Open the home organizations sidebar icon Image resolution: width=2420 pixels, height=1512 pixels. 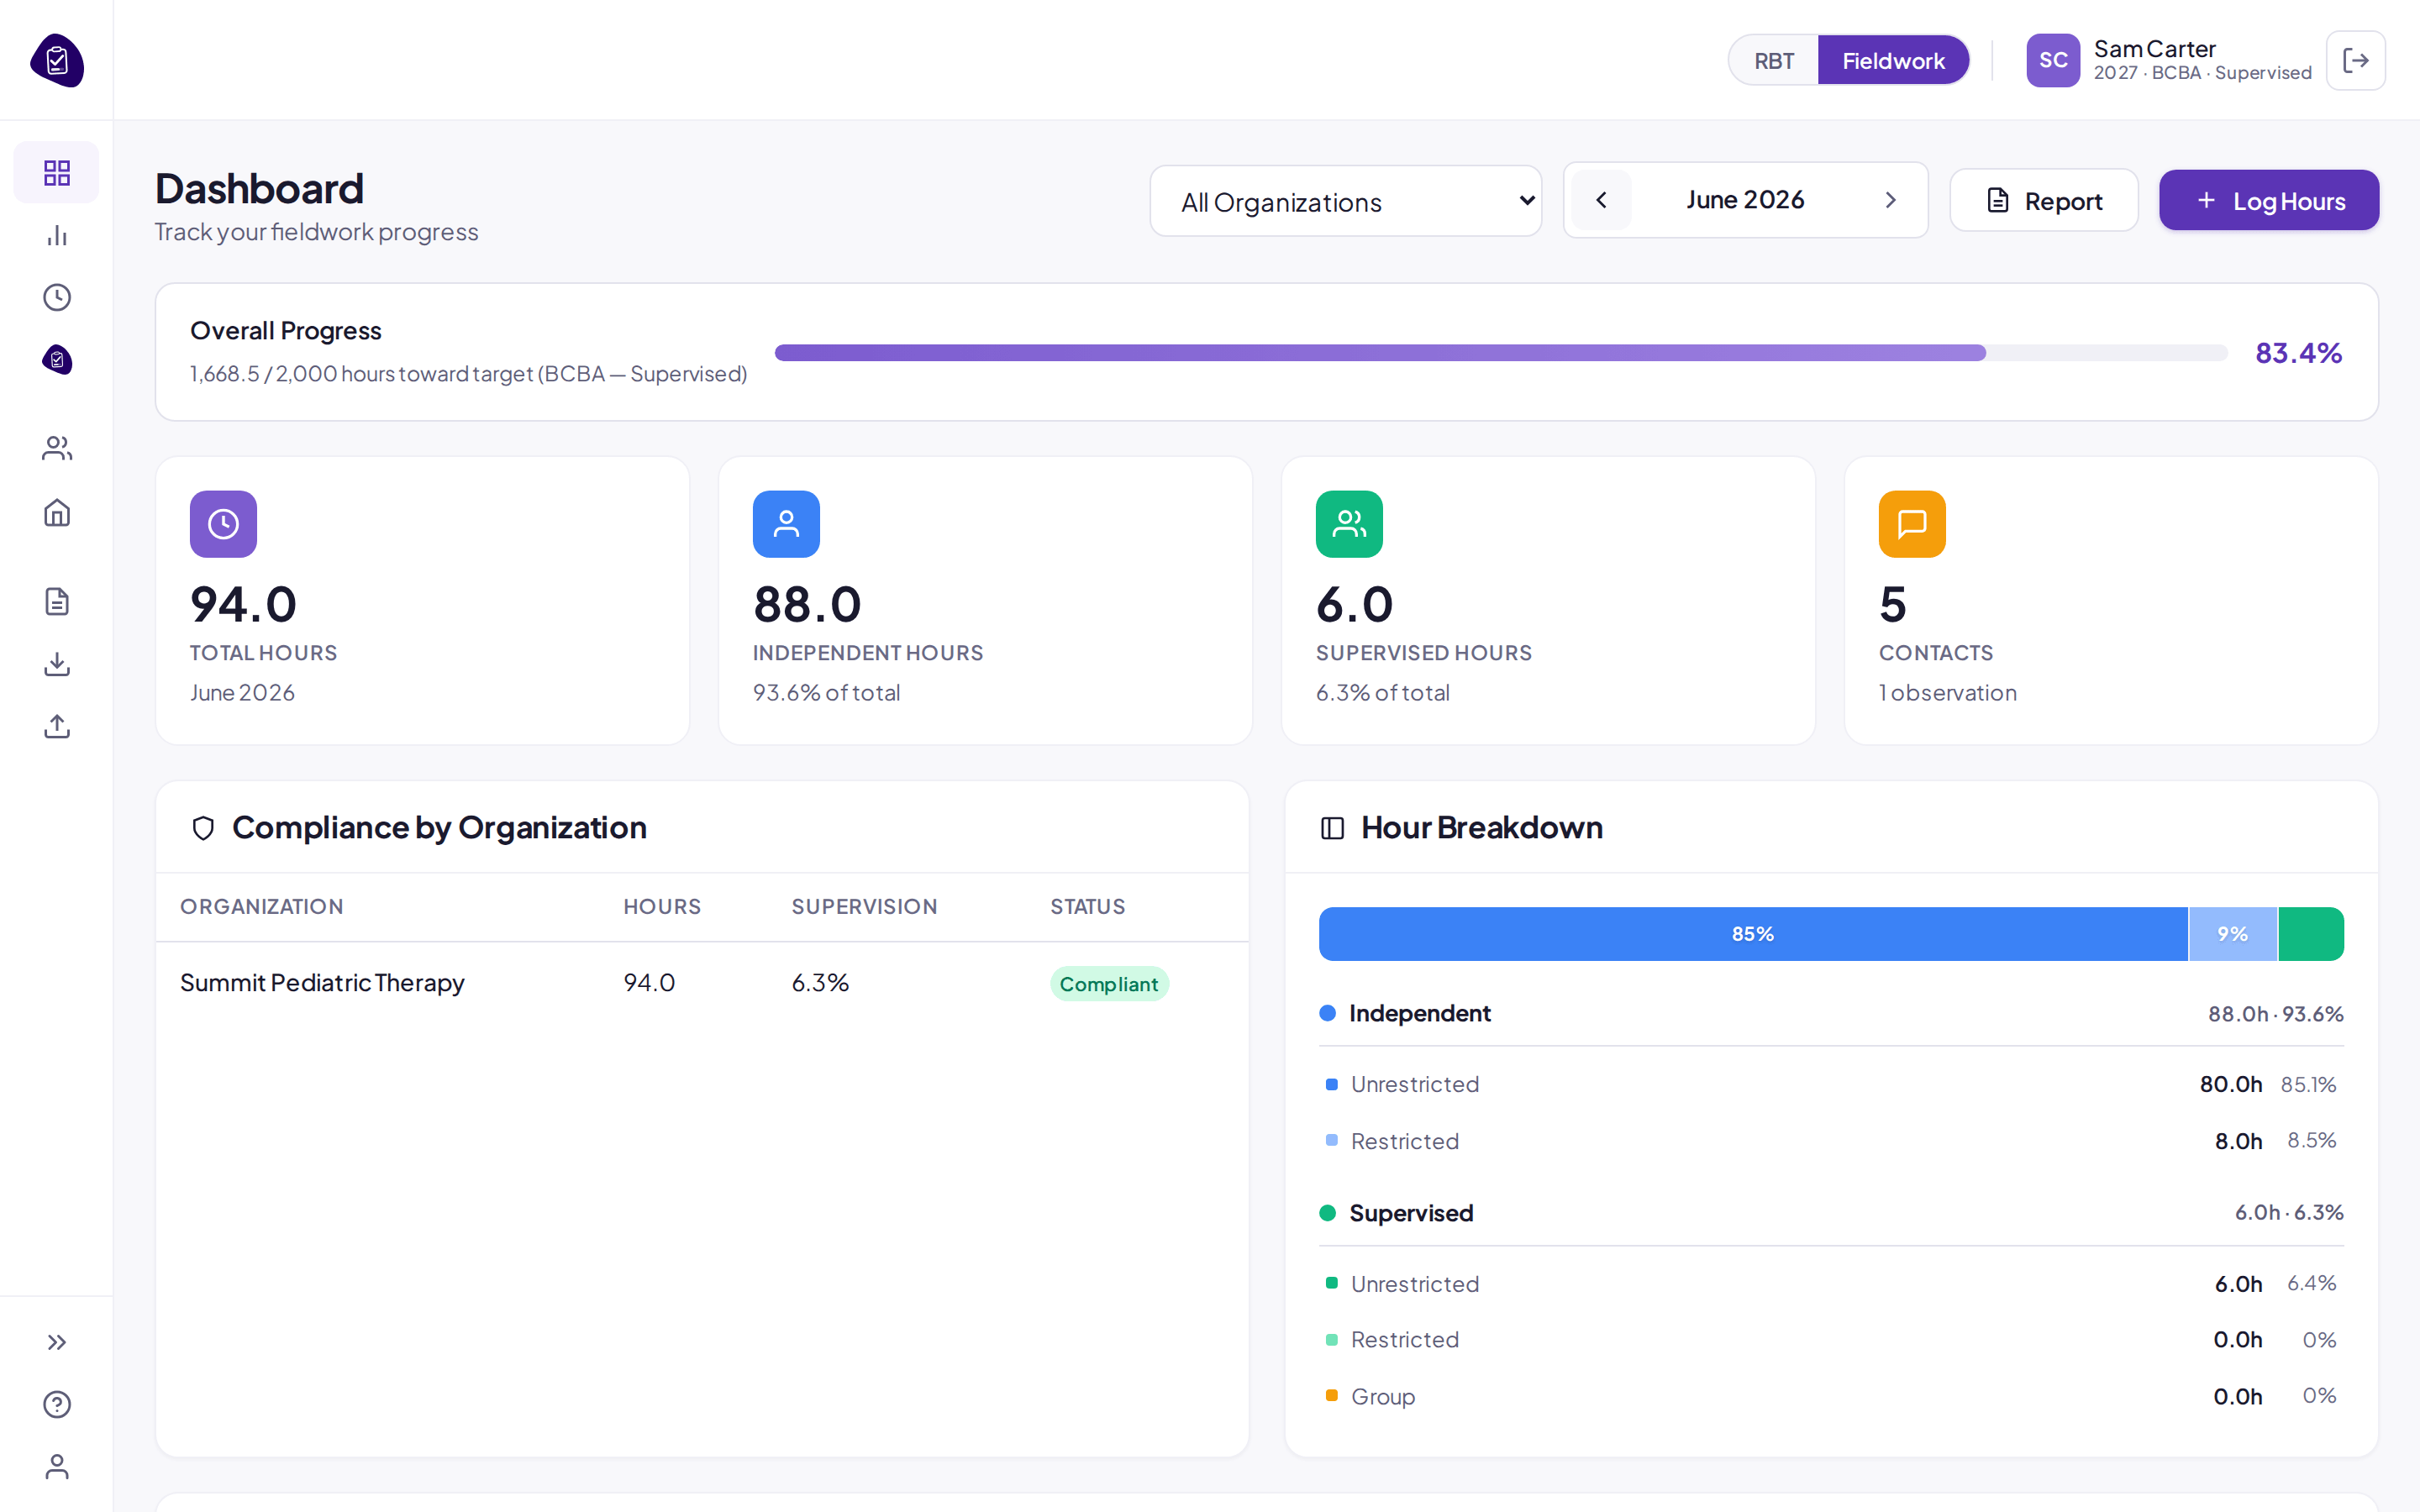(x=57, y=513)
